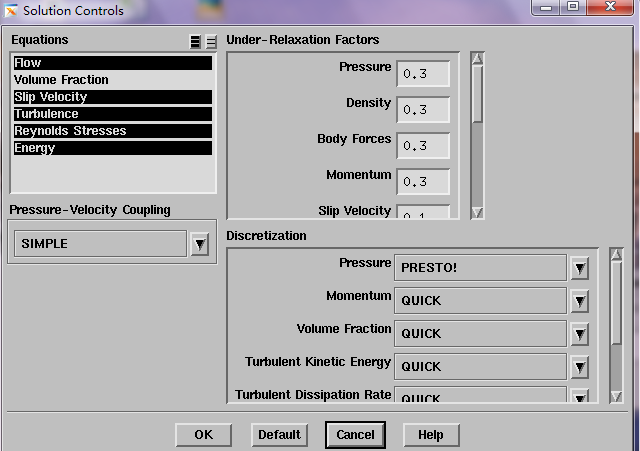Open Help for Solution Controls

pos(431,435)
